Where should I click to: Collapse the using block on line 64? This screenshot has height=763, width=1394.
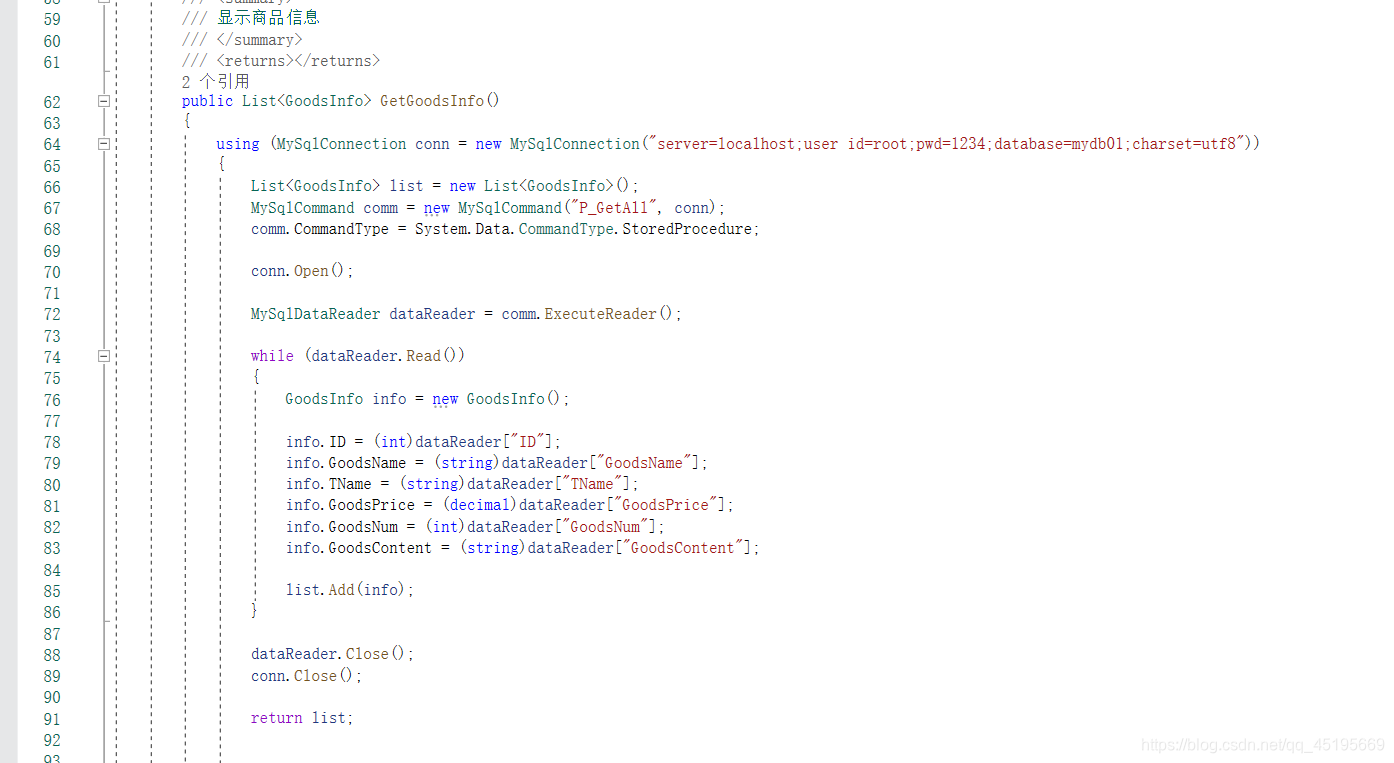pos(103,144)
